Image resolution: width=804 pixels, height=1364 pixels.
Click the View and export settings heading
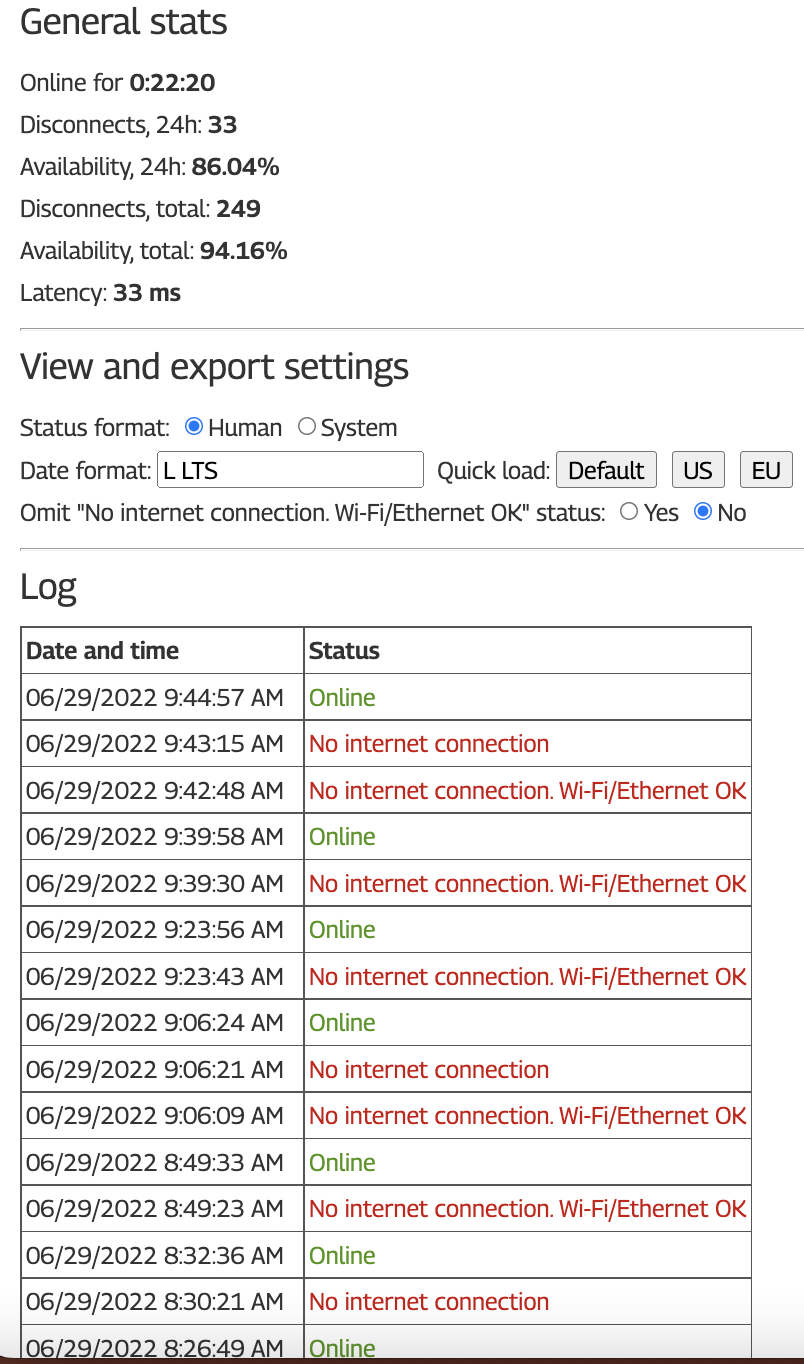(214, 367)
